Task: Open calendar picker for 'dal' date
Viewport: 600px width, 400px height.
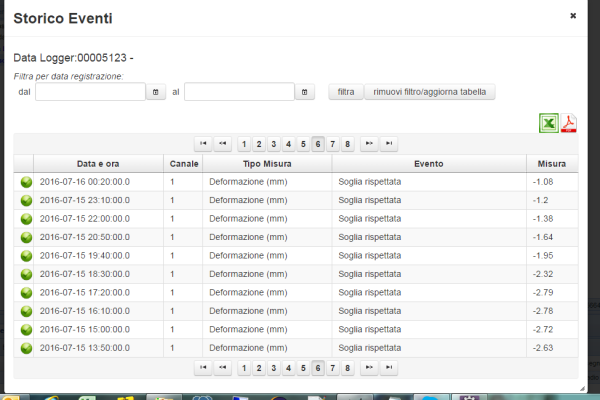Action: point(156,92)
